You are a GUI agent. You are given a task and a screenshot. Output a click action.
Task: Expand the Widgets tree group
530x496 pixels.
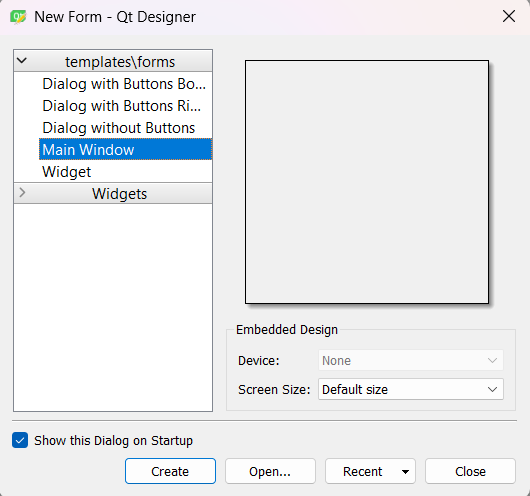pyautogui.click(x=22, y=193)
